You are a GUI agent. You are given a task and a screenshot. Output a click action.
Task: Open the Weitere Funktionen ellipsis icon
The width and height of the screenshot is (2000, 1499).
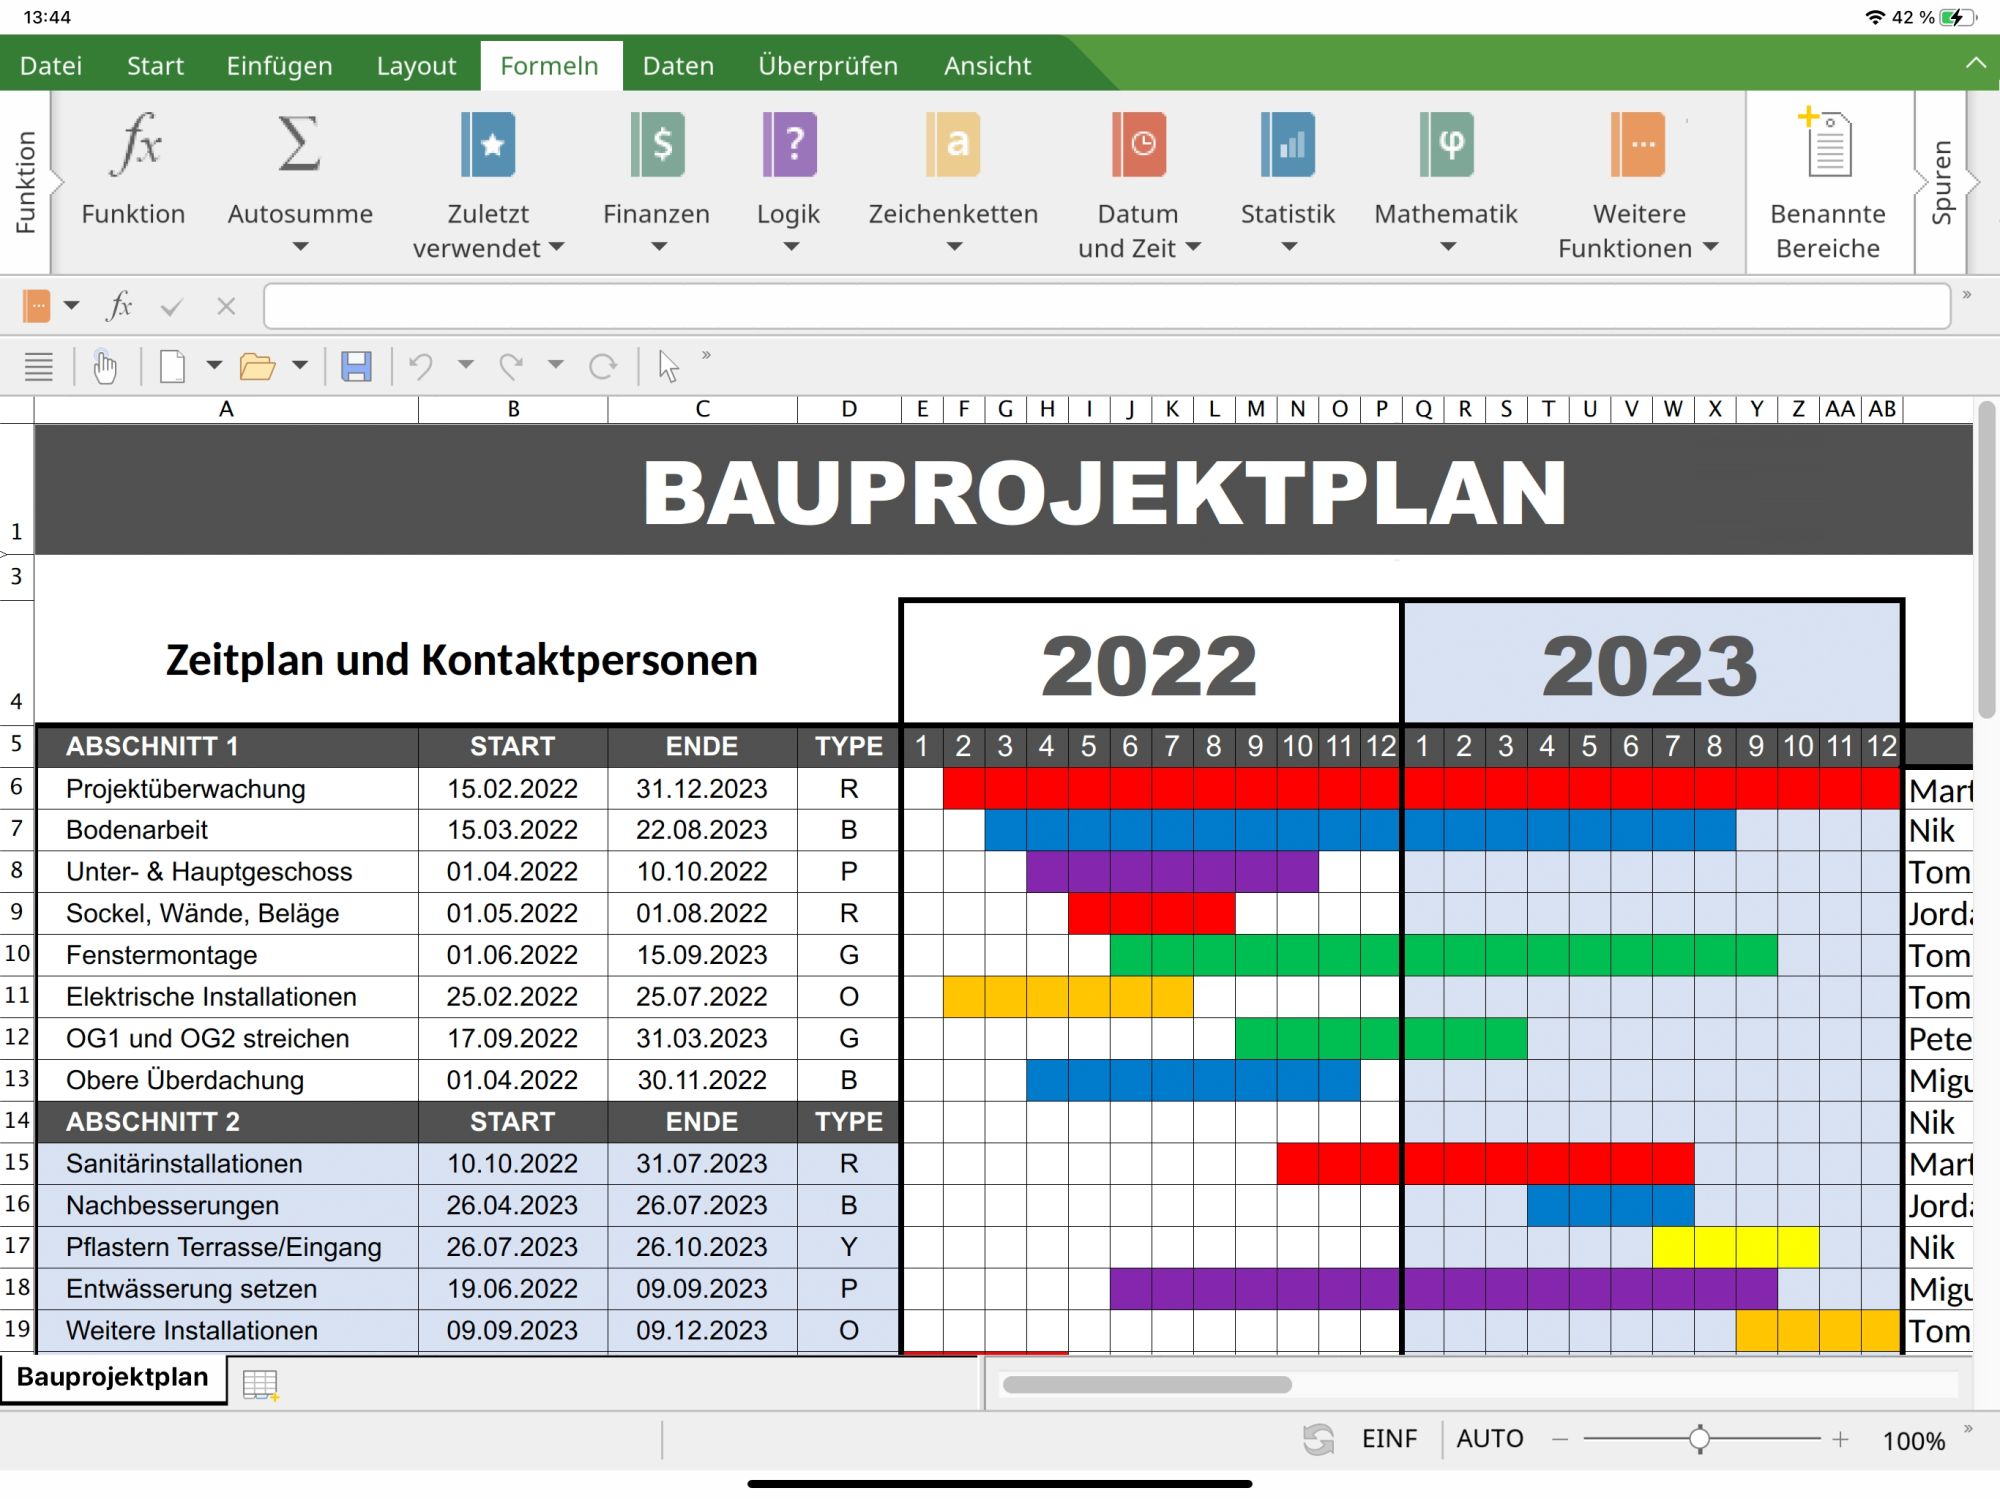coord(1639,145)
